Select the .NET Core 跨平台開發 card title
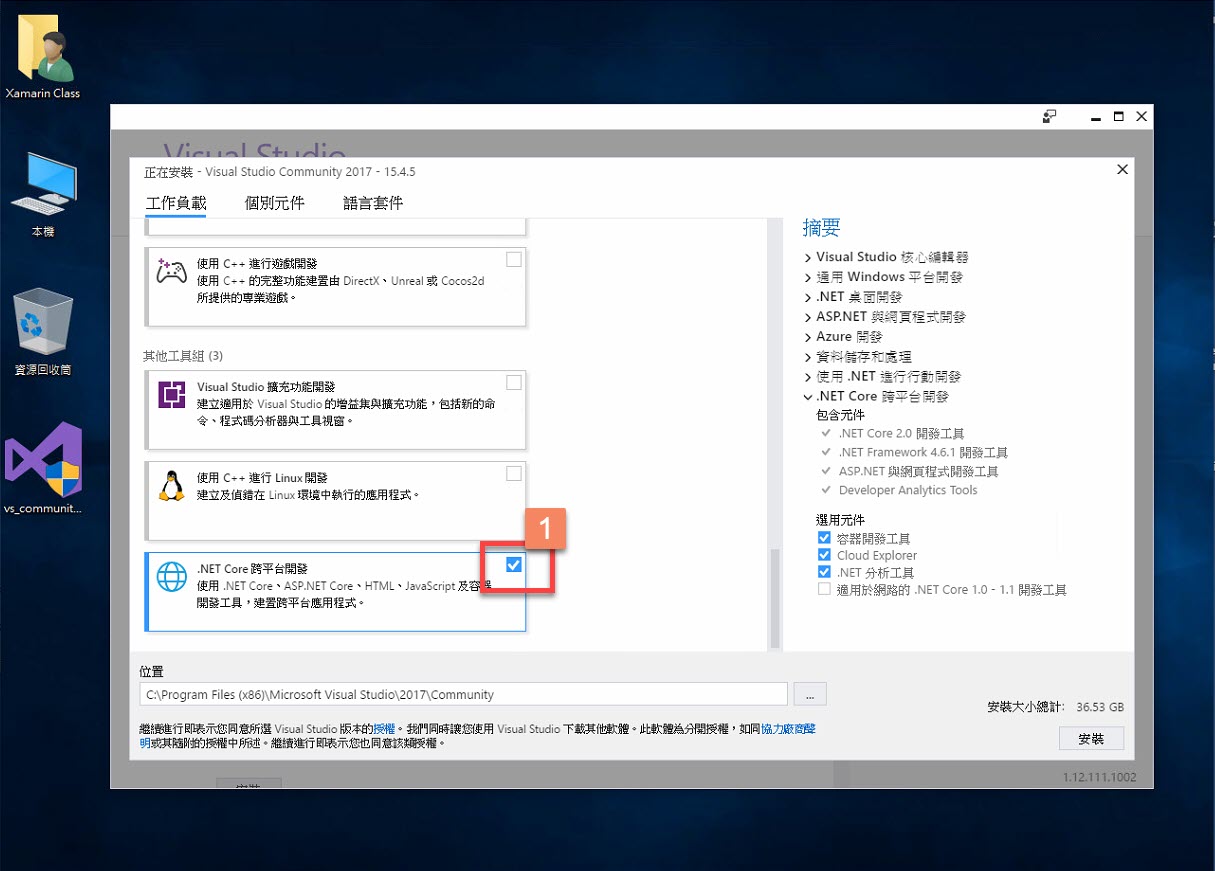This screenshot has height=871, width=1215. [x=253, y=569]
